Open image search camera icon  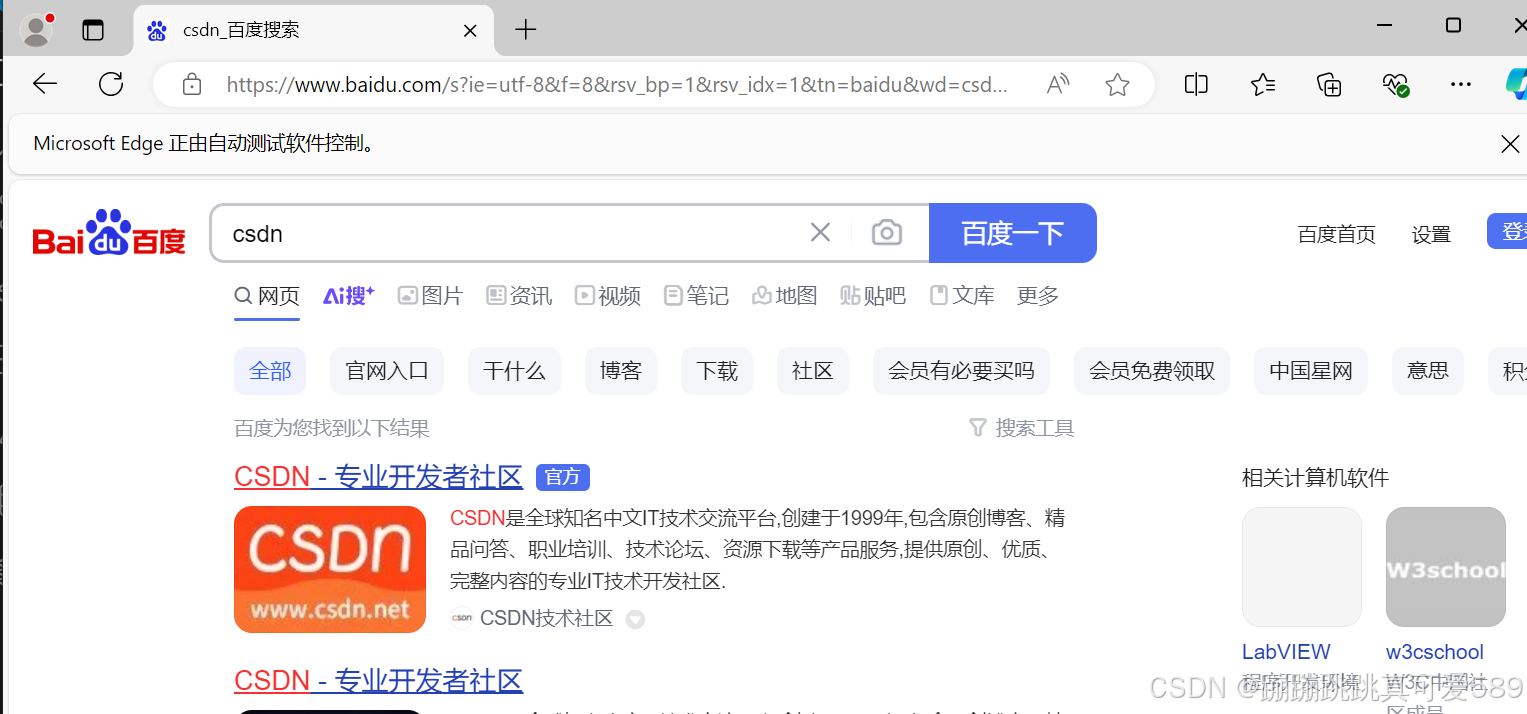tap(887, 233)
